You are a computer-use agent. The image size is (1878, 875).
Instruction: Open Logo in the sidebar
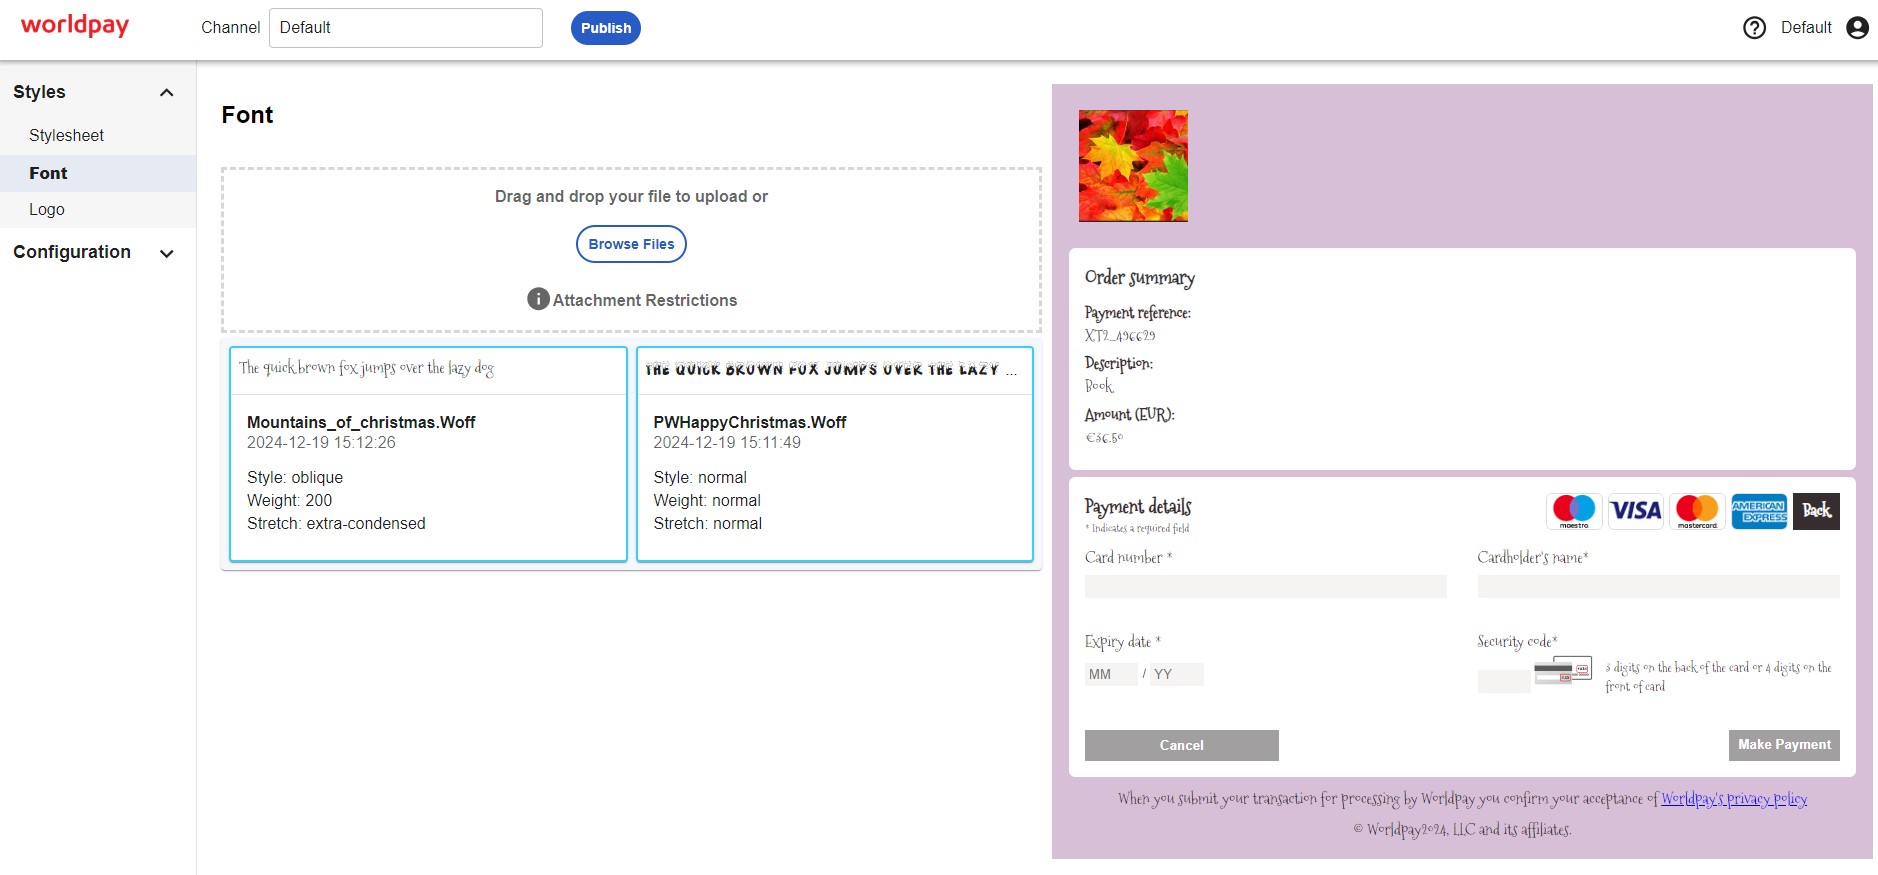coord(47,209)
